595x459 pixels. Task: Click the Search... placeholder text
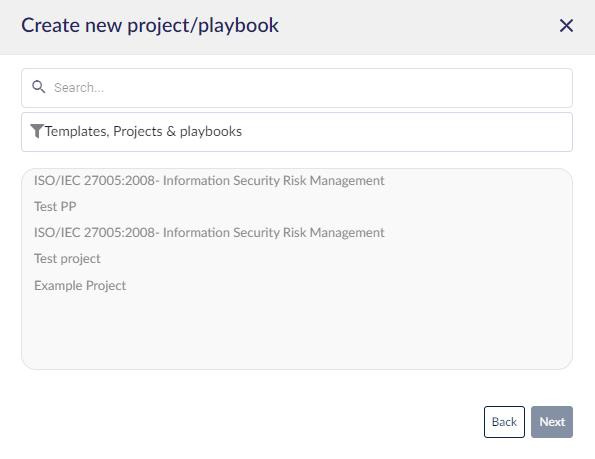79,88
